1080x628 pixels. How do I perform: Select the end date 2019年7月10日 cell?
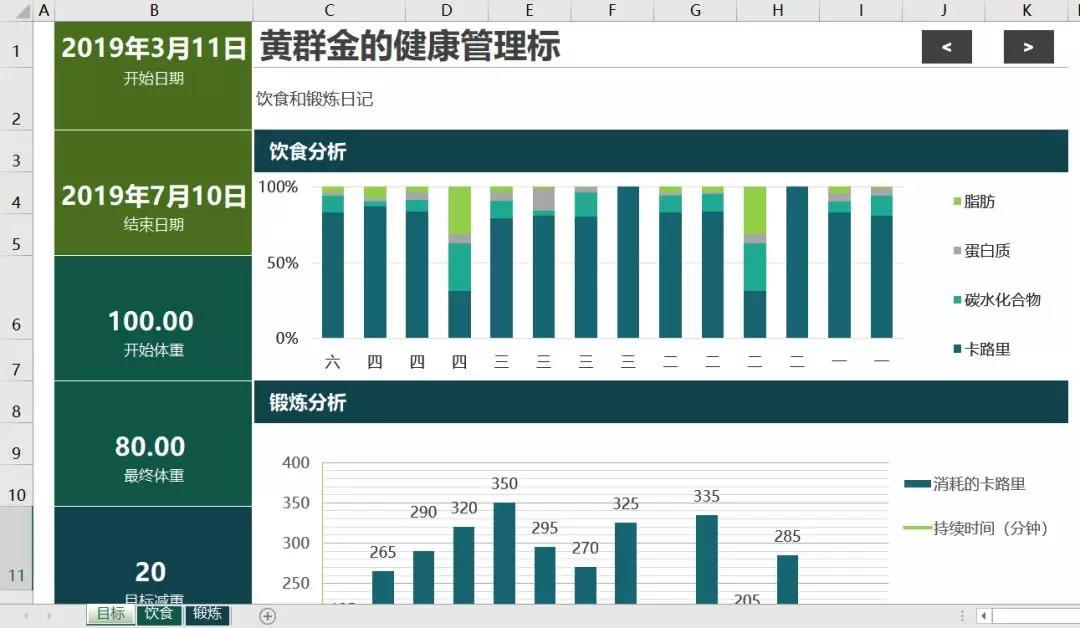click(x=154, y=196)
